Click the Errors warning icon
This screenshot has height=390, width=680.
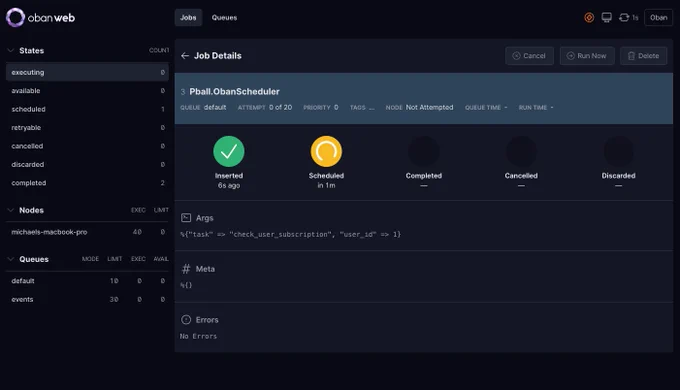click(x=186, y=320)
